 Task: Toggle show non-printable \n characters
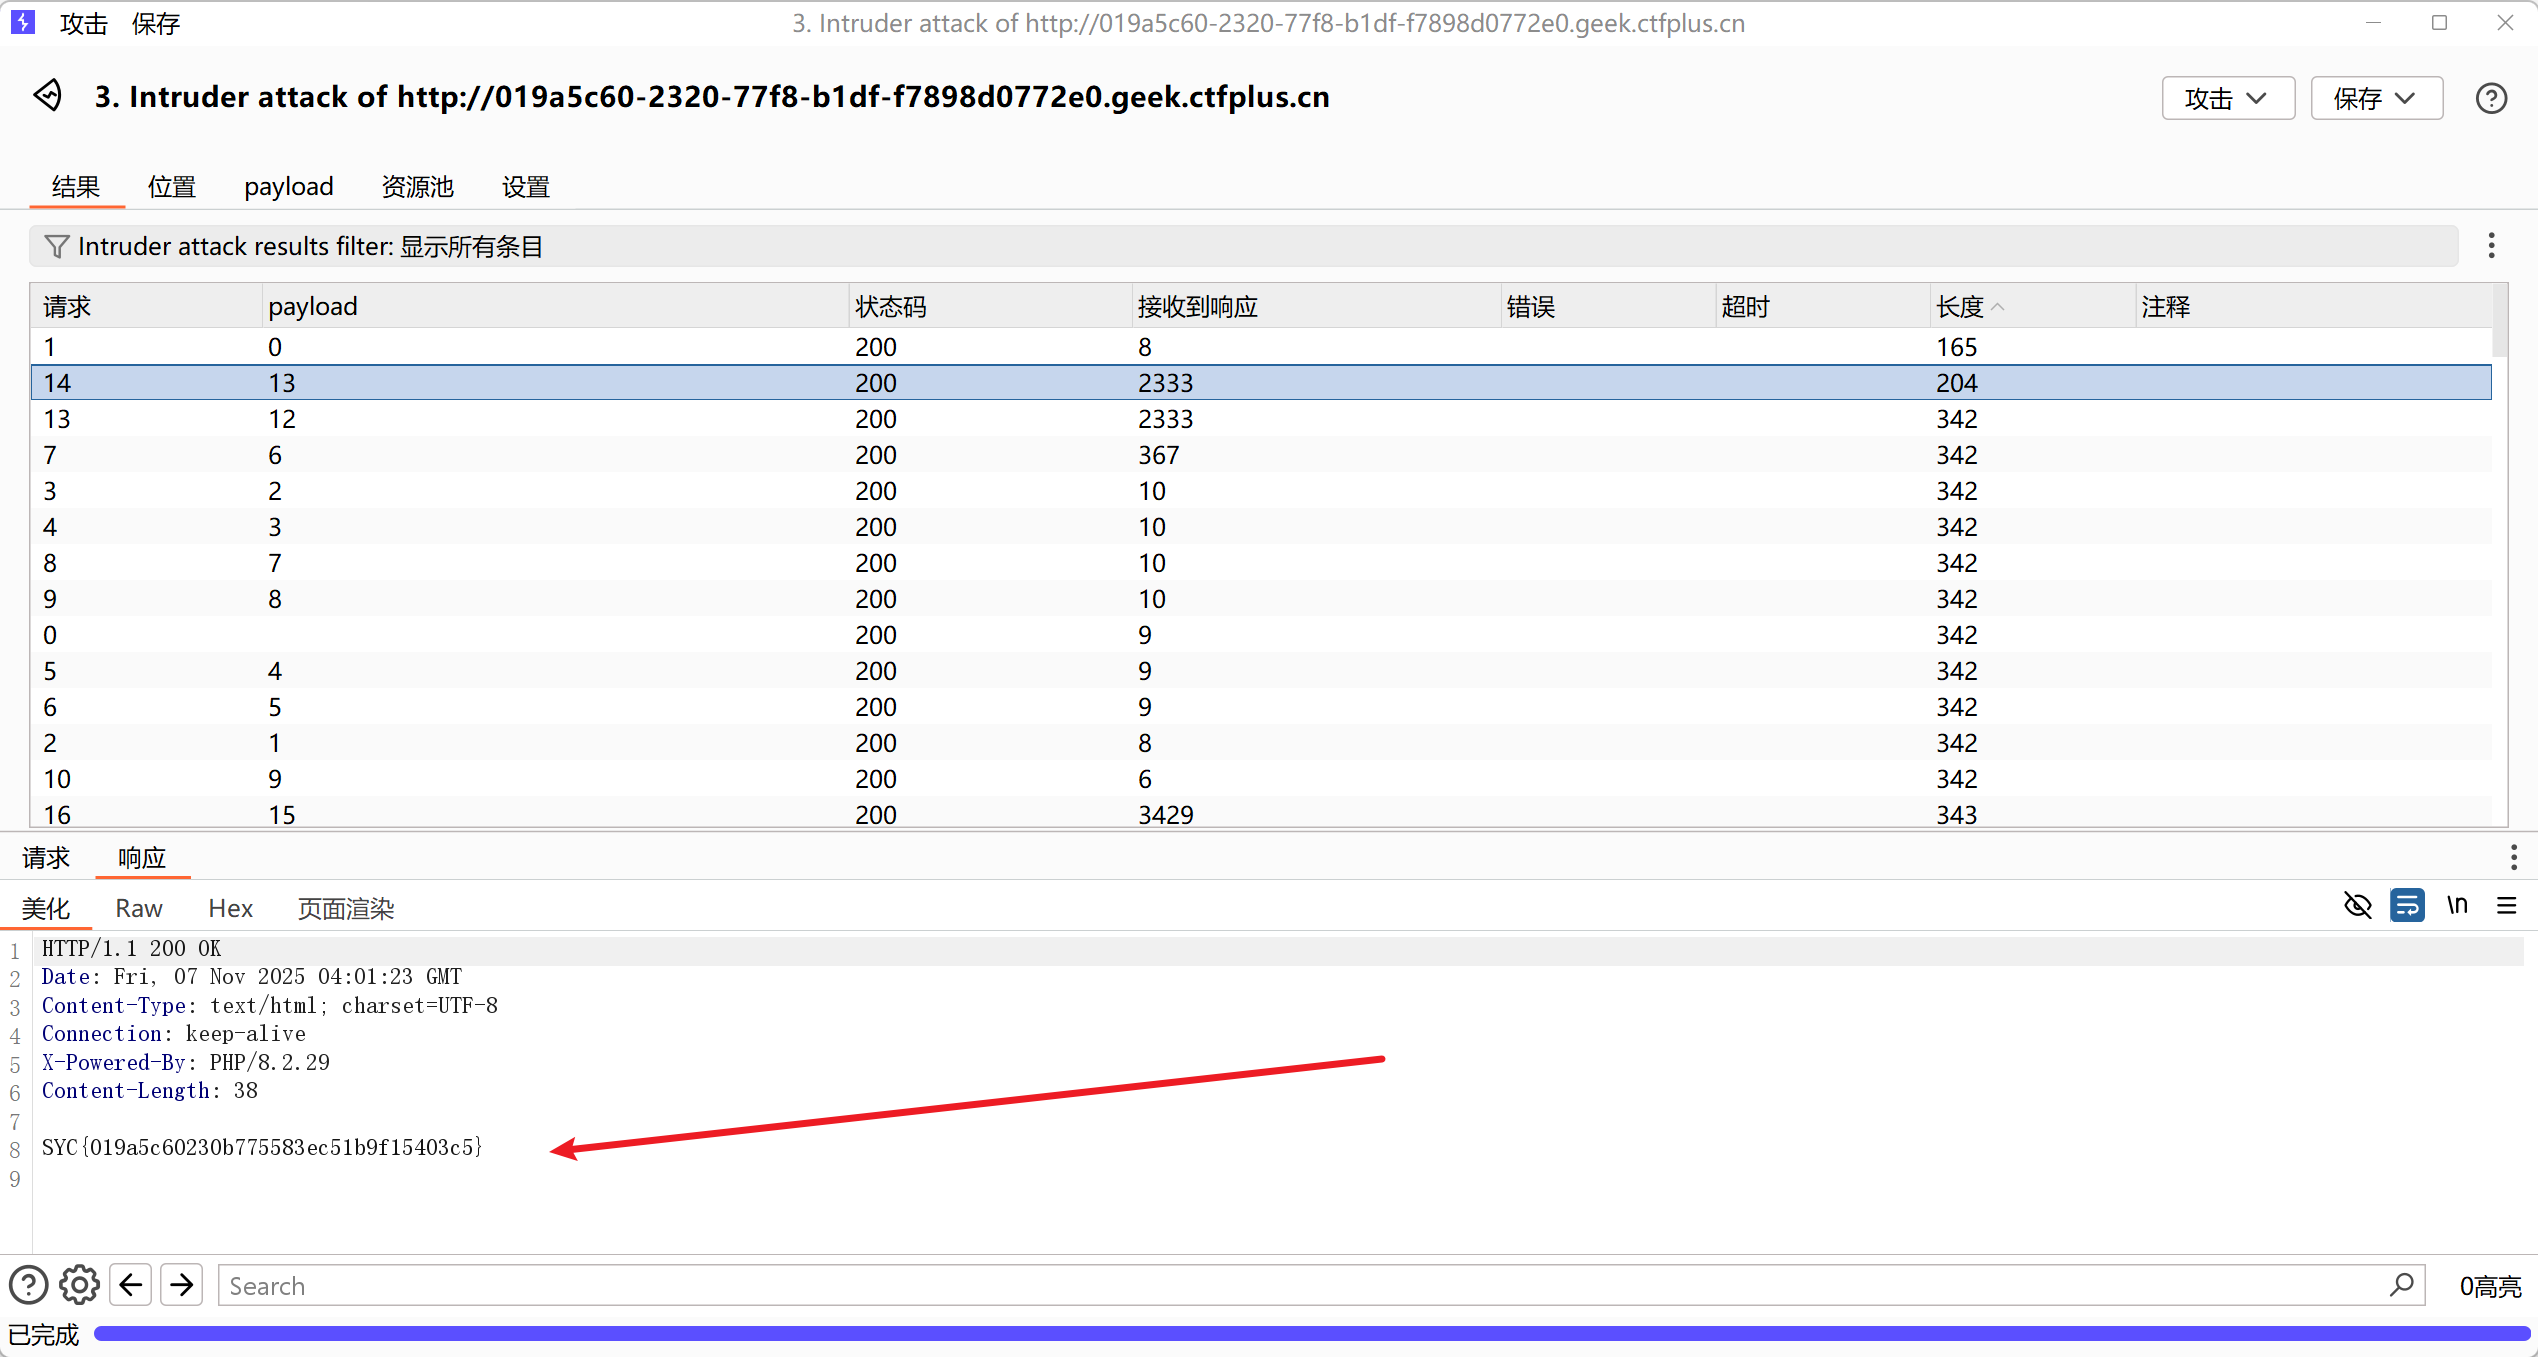tap(2457, 906)
